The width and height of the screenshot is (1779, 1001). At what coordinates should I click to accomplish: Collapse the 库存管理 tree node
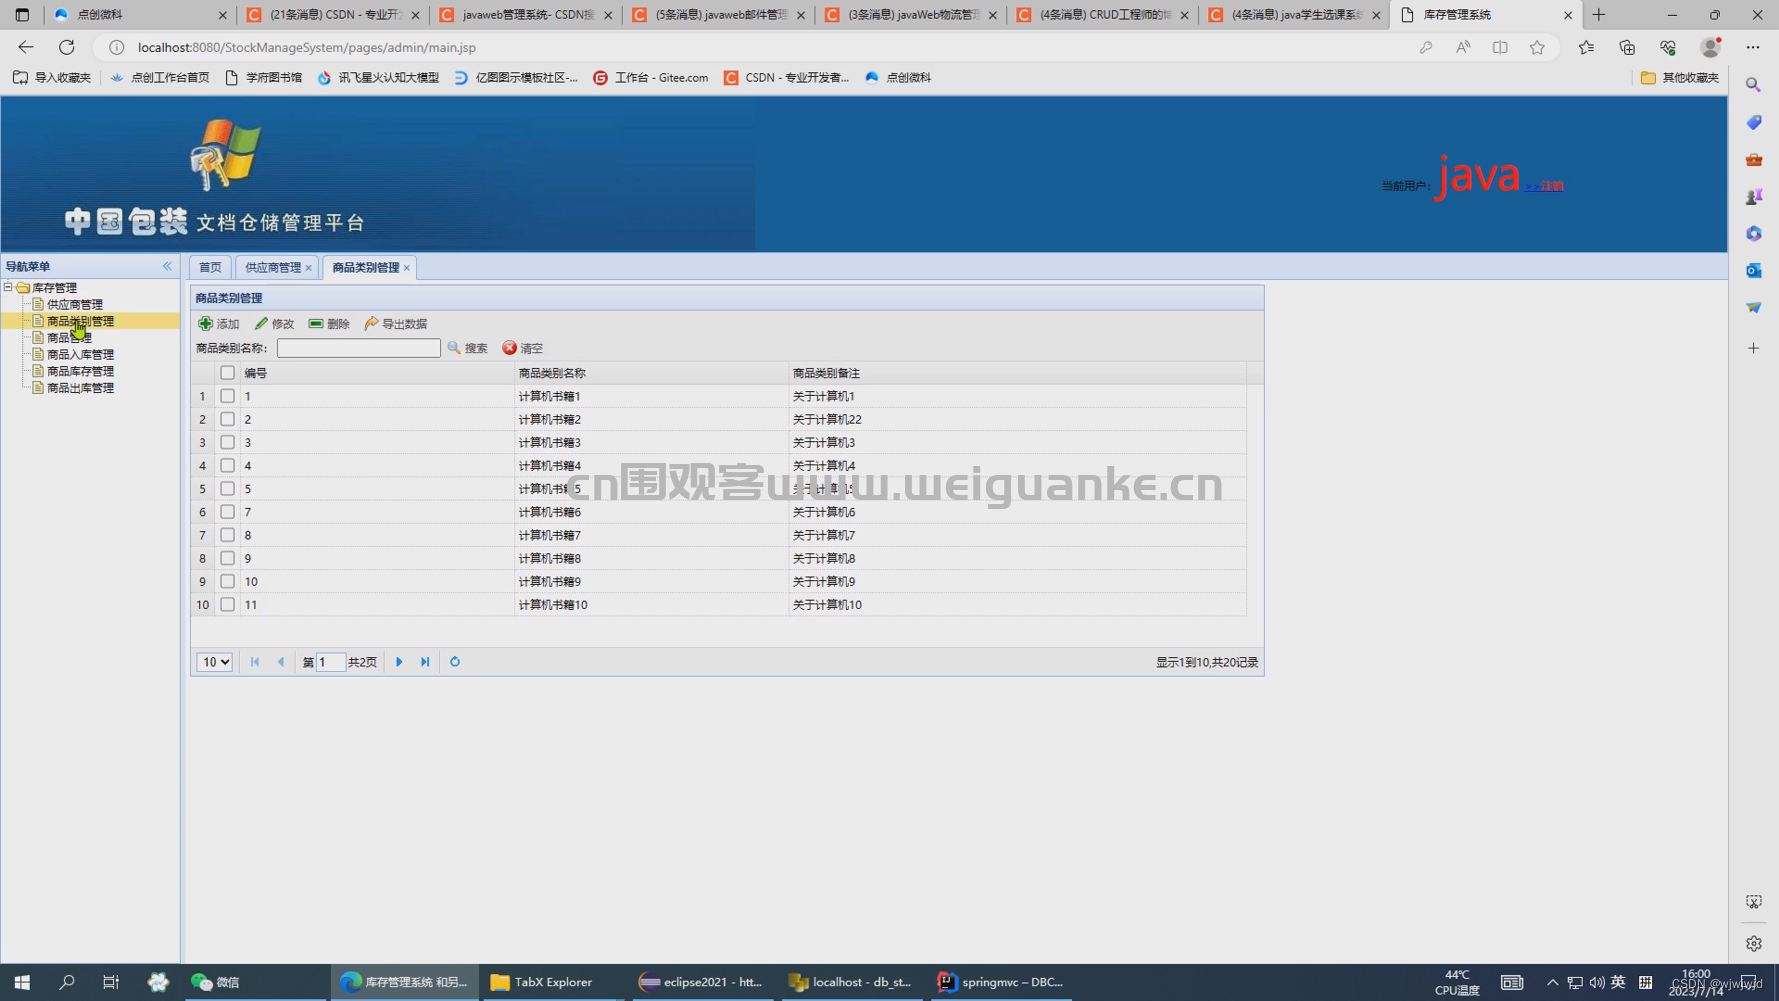(x=9, y=287)
